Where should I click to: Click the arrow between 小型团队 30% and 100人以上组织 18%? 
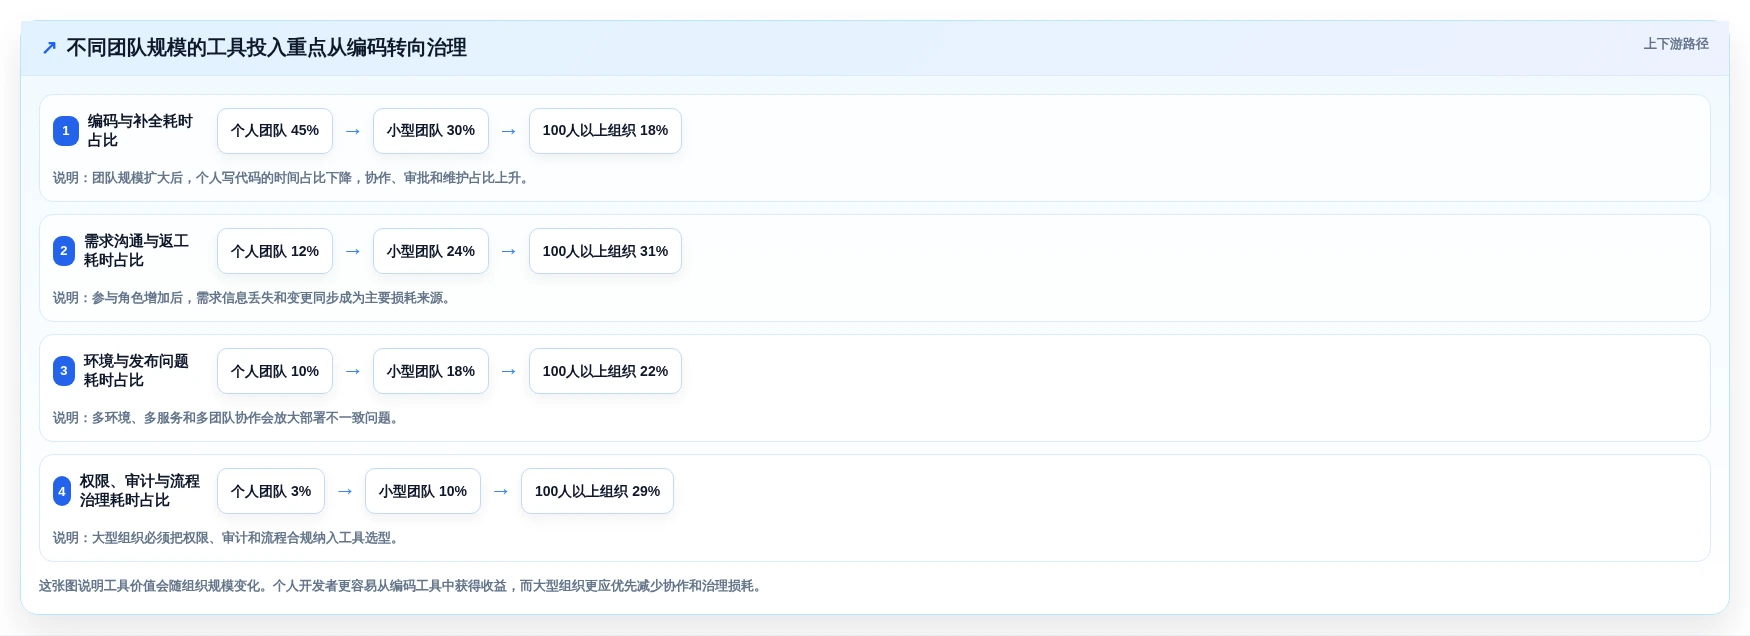(x=509, y=131)
